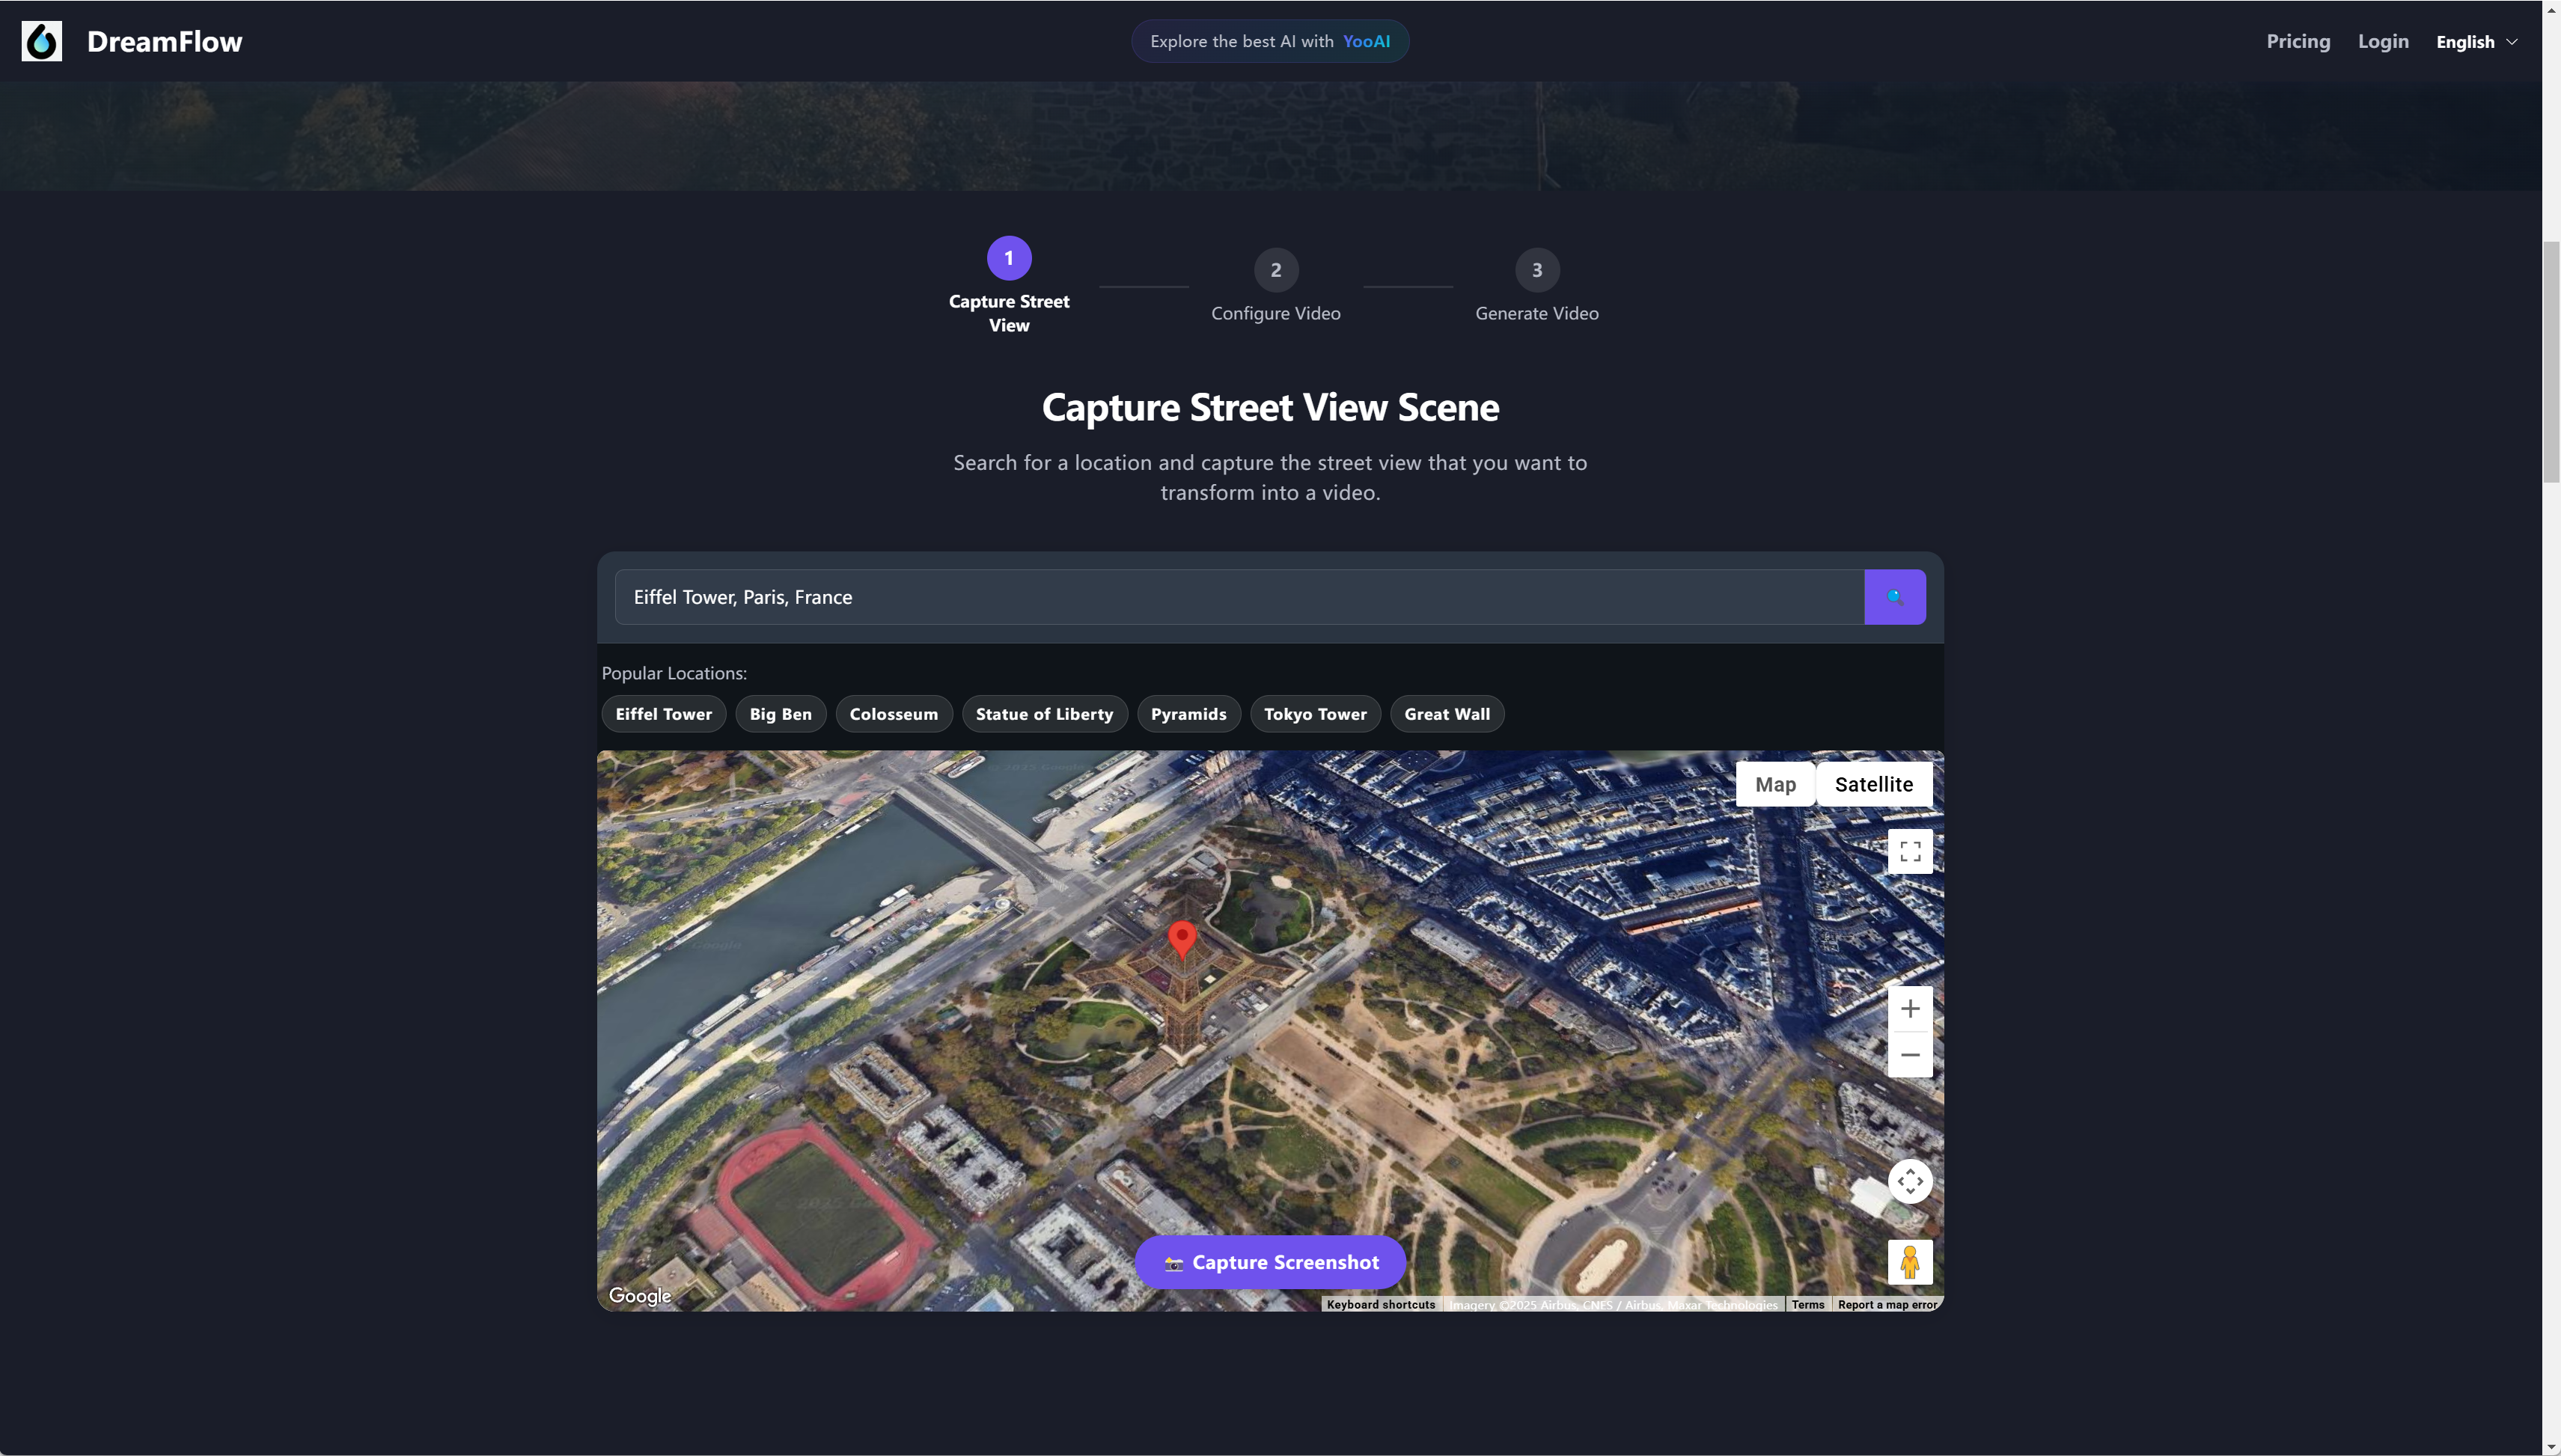Image resolution: width=2561 pixels, height=1456 pixels.
Task: Choose the Tokyo Tower popular location
Action: click(1314, 714)
